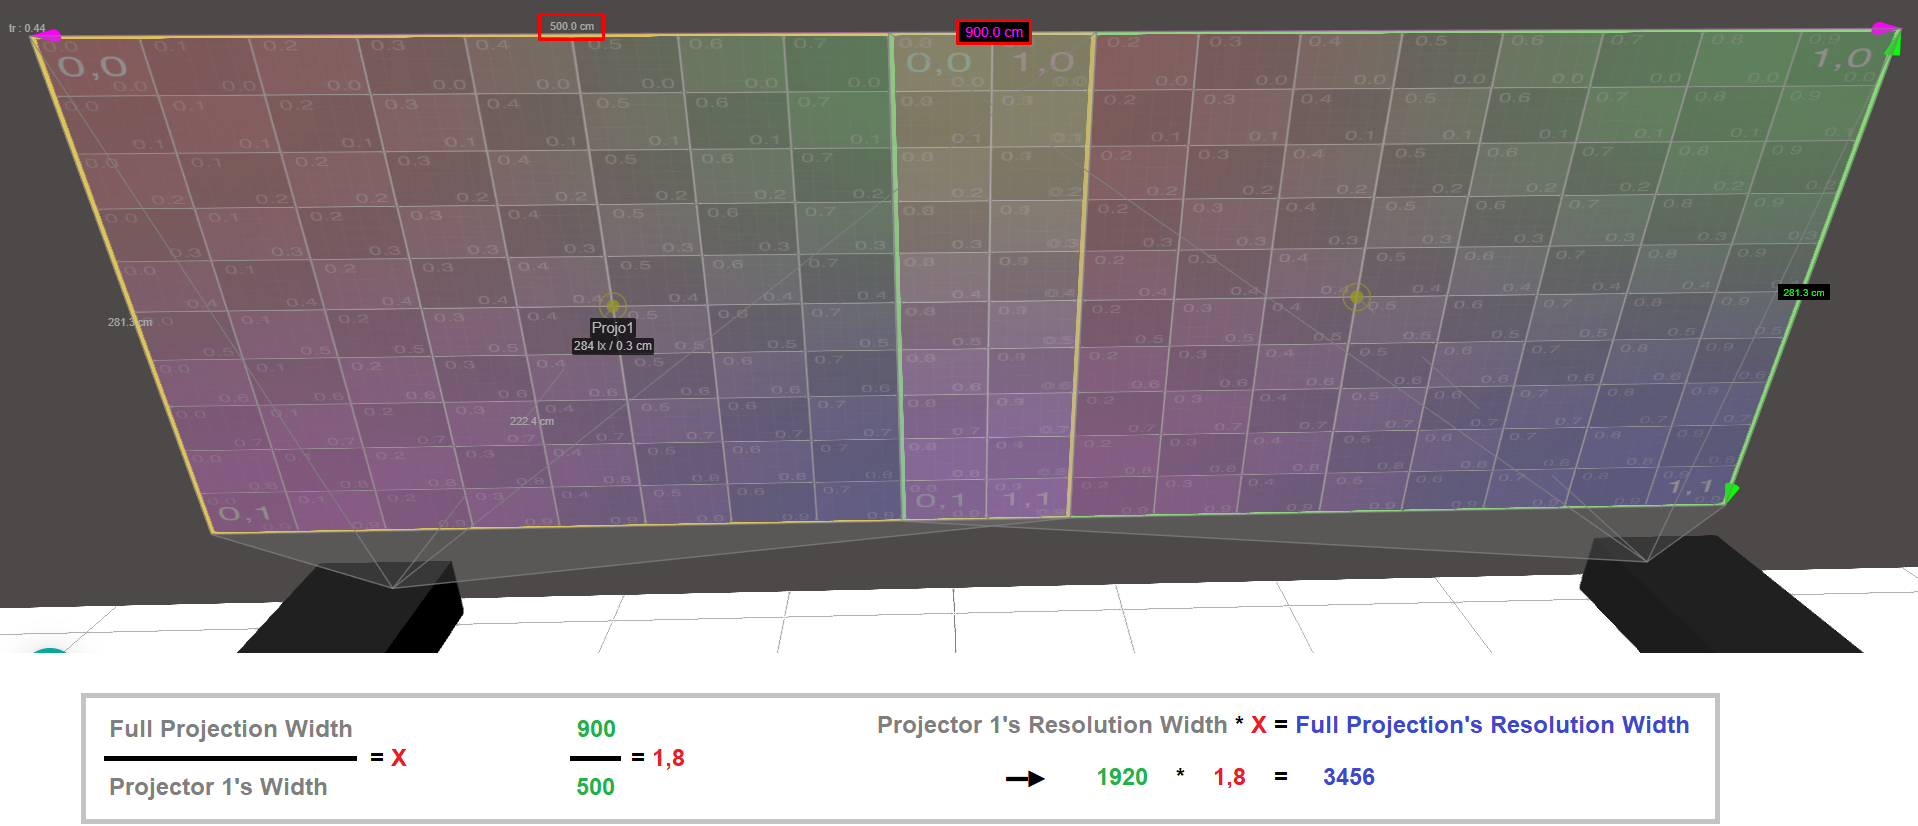
Task: Click the magenta 900.0 cm width label
Action: pos(993,33)
